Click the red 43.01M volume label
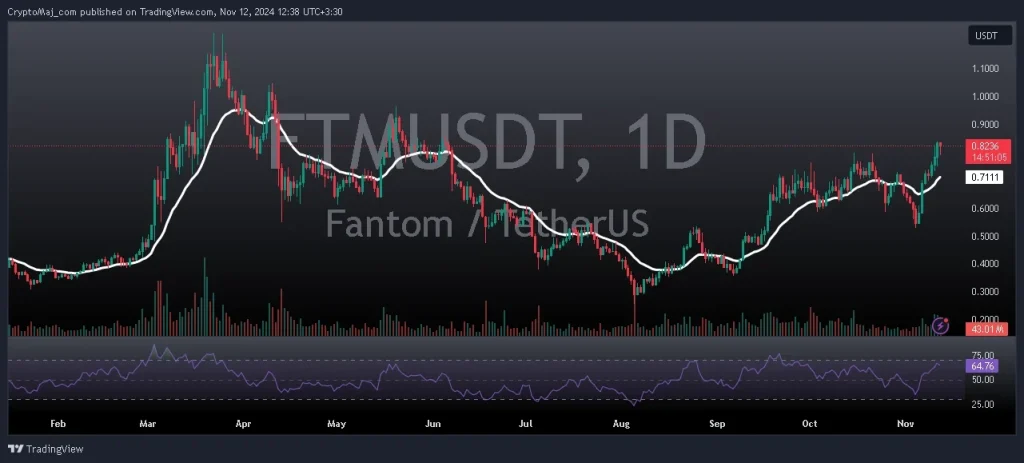Image resolution: width=1024 pixels, height=463 pixels. tap(984, 329)
